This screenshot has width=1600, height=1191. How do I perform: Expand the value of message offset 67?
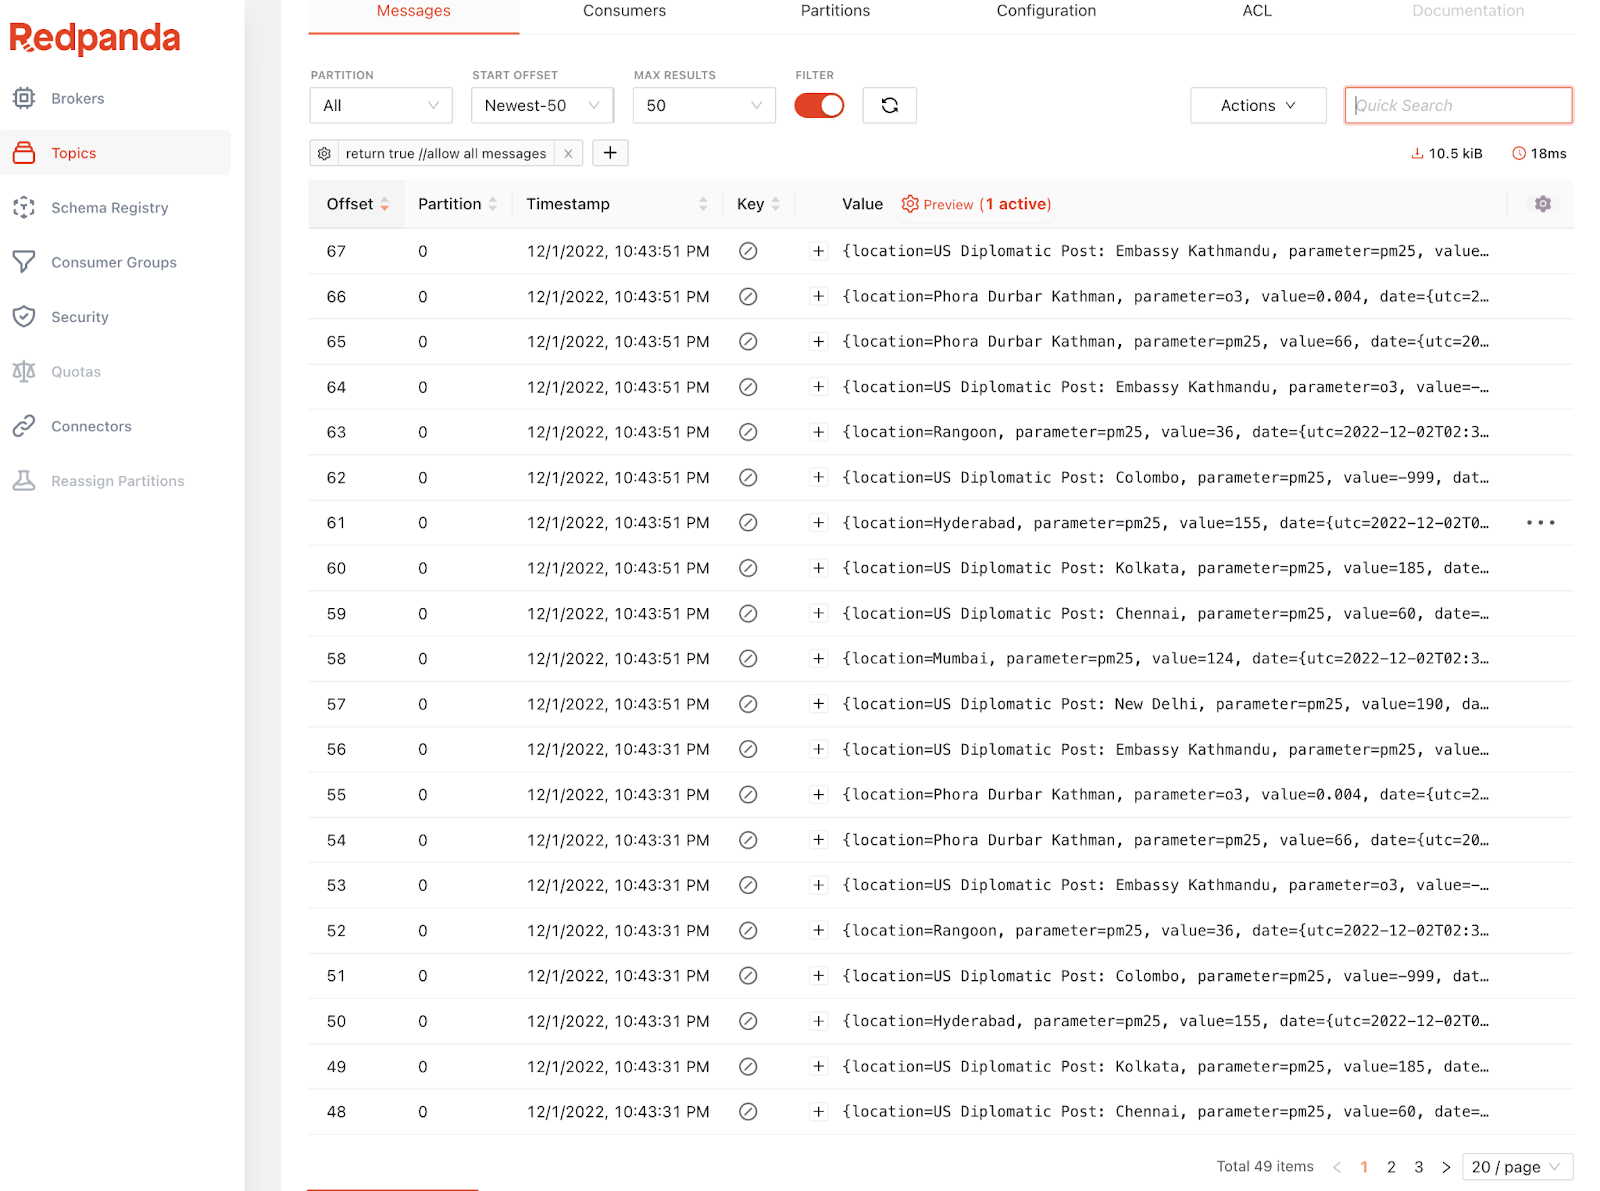(x=819, y=251)
